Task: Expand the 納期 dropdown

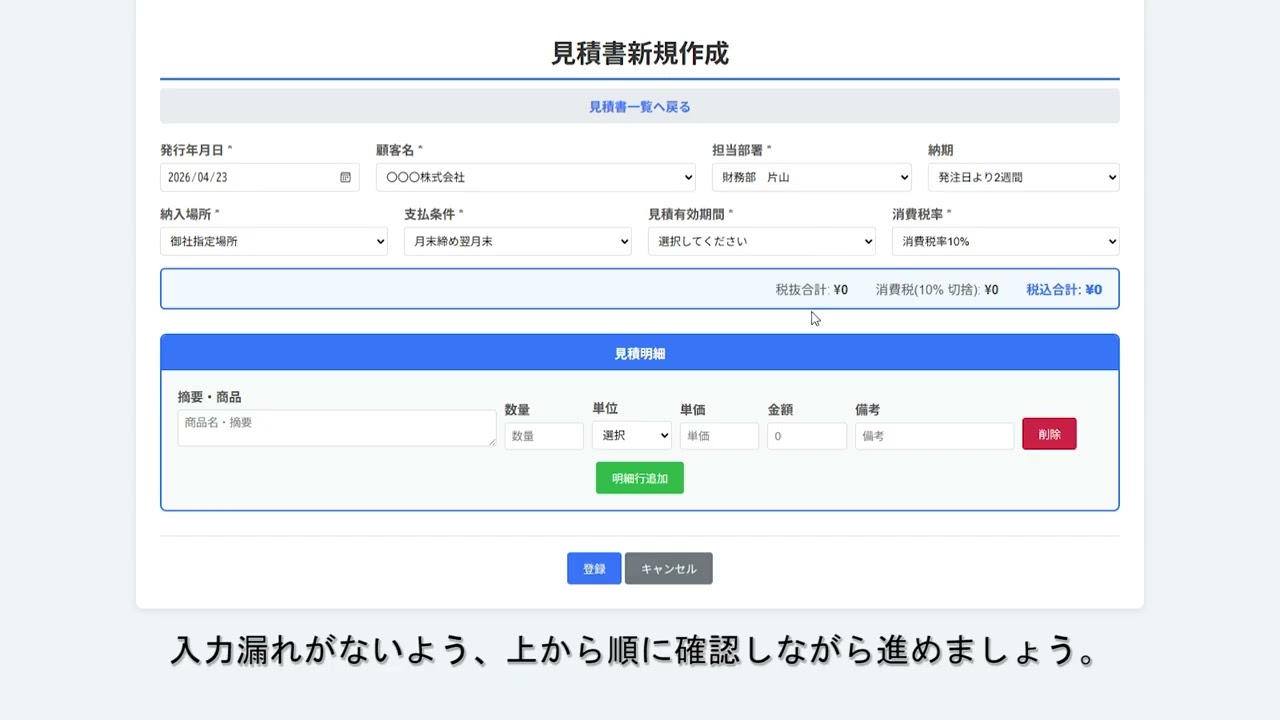Action: 1023,177
